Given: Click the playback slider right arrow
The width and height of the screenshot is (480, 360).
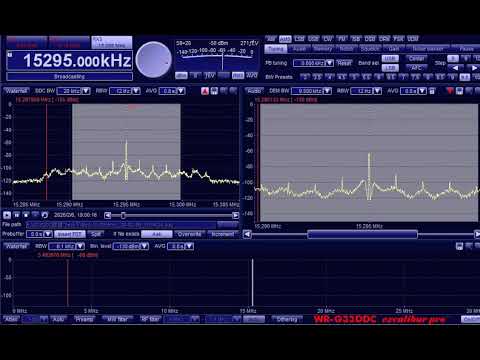Looking at the screenshot, I should click(235, 215).
